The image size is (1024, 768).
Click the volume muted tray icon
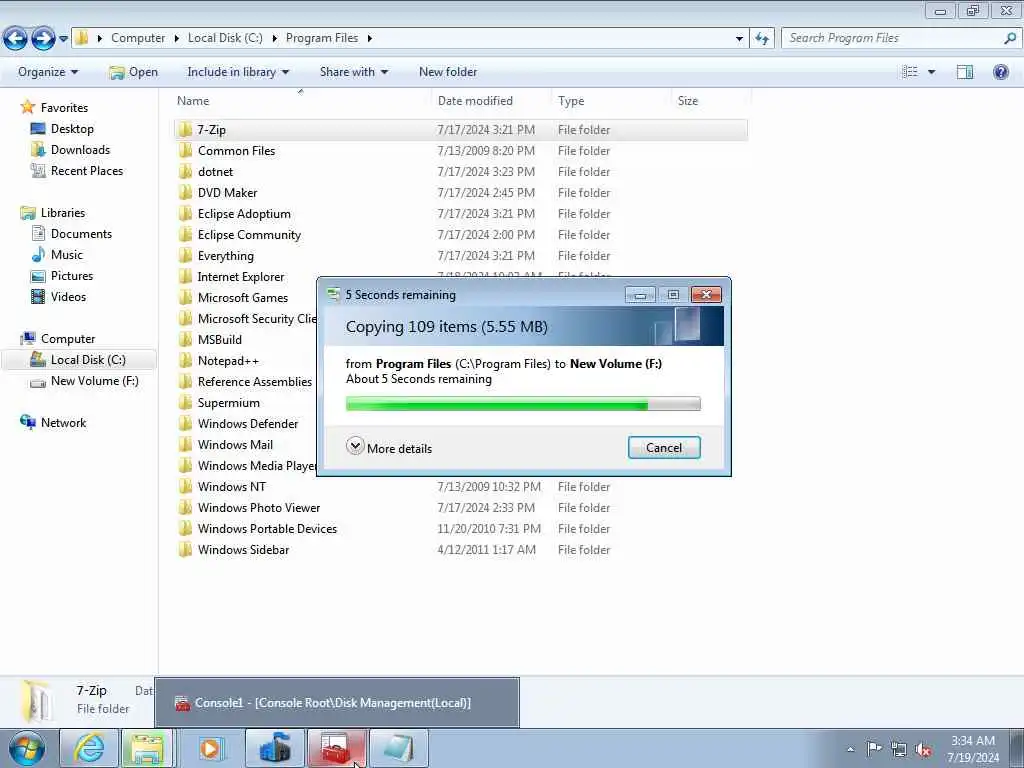coord(923,750)
